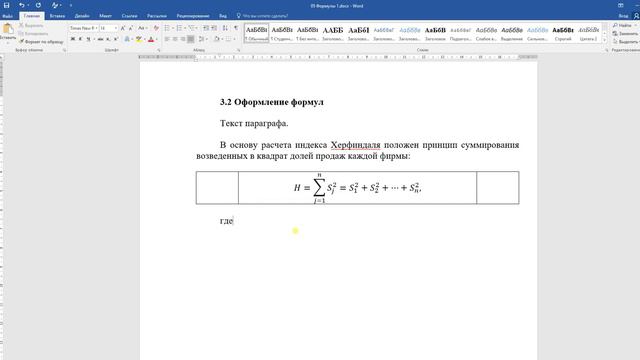Viewport: 640px width, 360px height.
Task: Increase paragraph indent
Action: tap(214, 28)
